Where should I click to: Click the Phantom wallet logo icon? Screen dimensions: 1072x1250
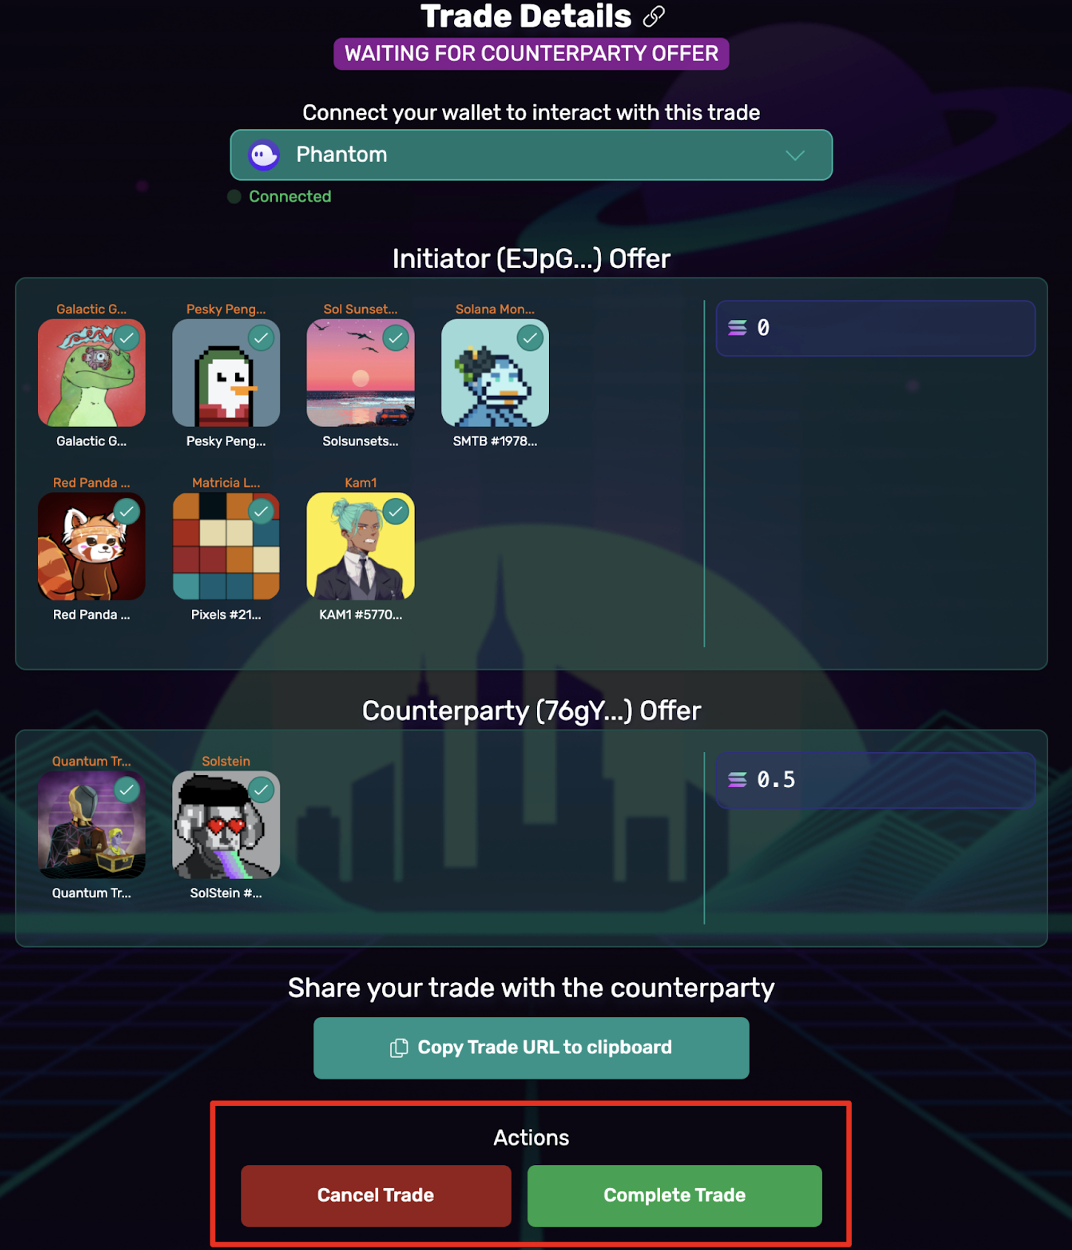pyautogui.click(x=264, y=155)
